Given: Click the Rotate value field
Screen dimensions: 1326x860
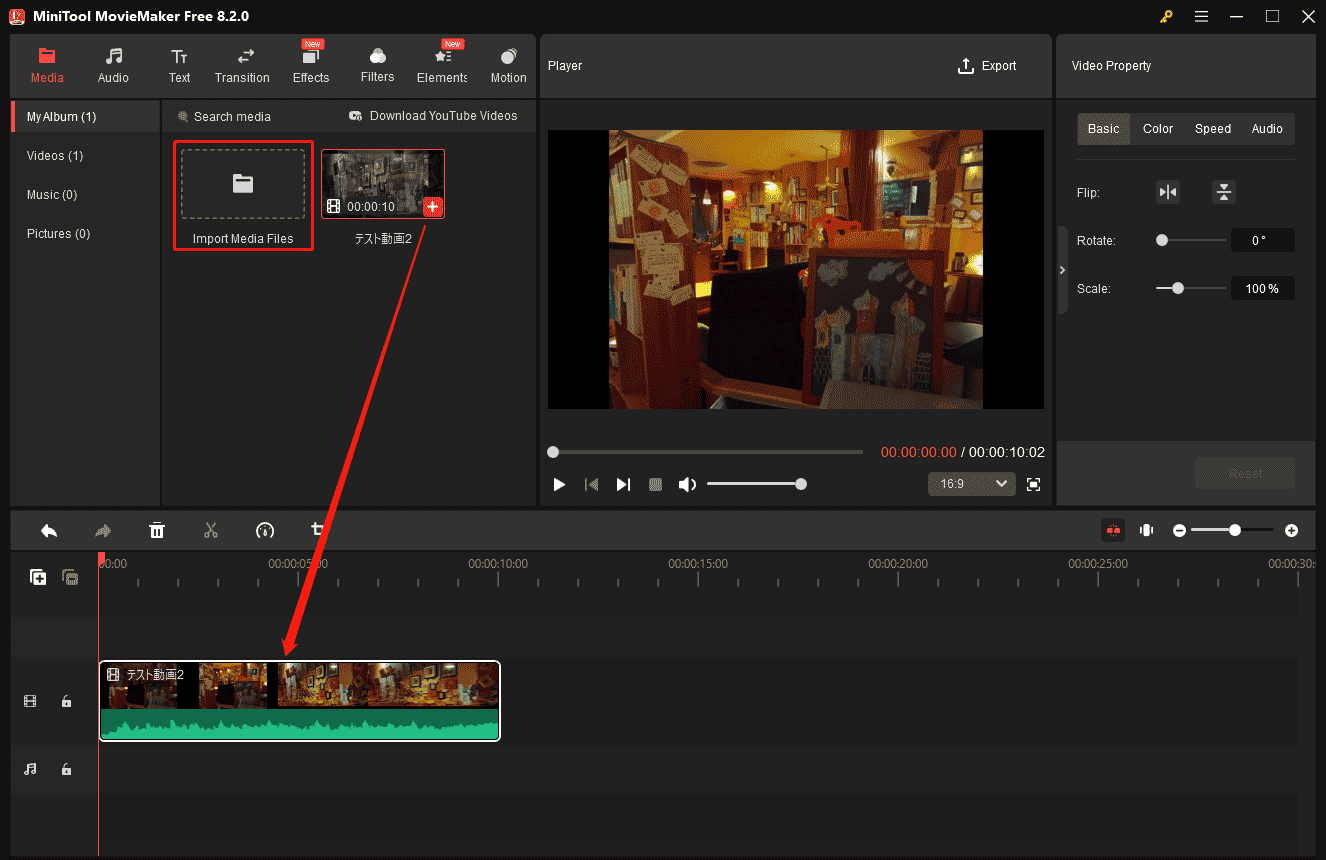Looking at the screenshot, I should pyautogui.click(x=1263, y=240).
